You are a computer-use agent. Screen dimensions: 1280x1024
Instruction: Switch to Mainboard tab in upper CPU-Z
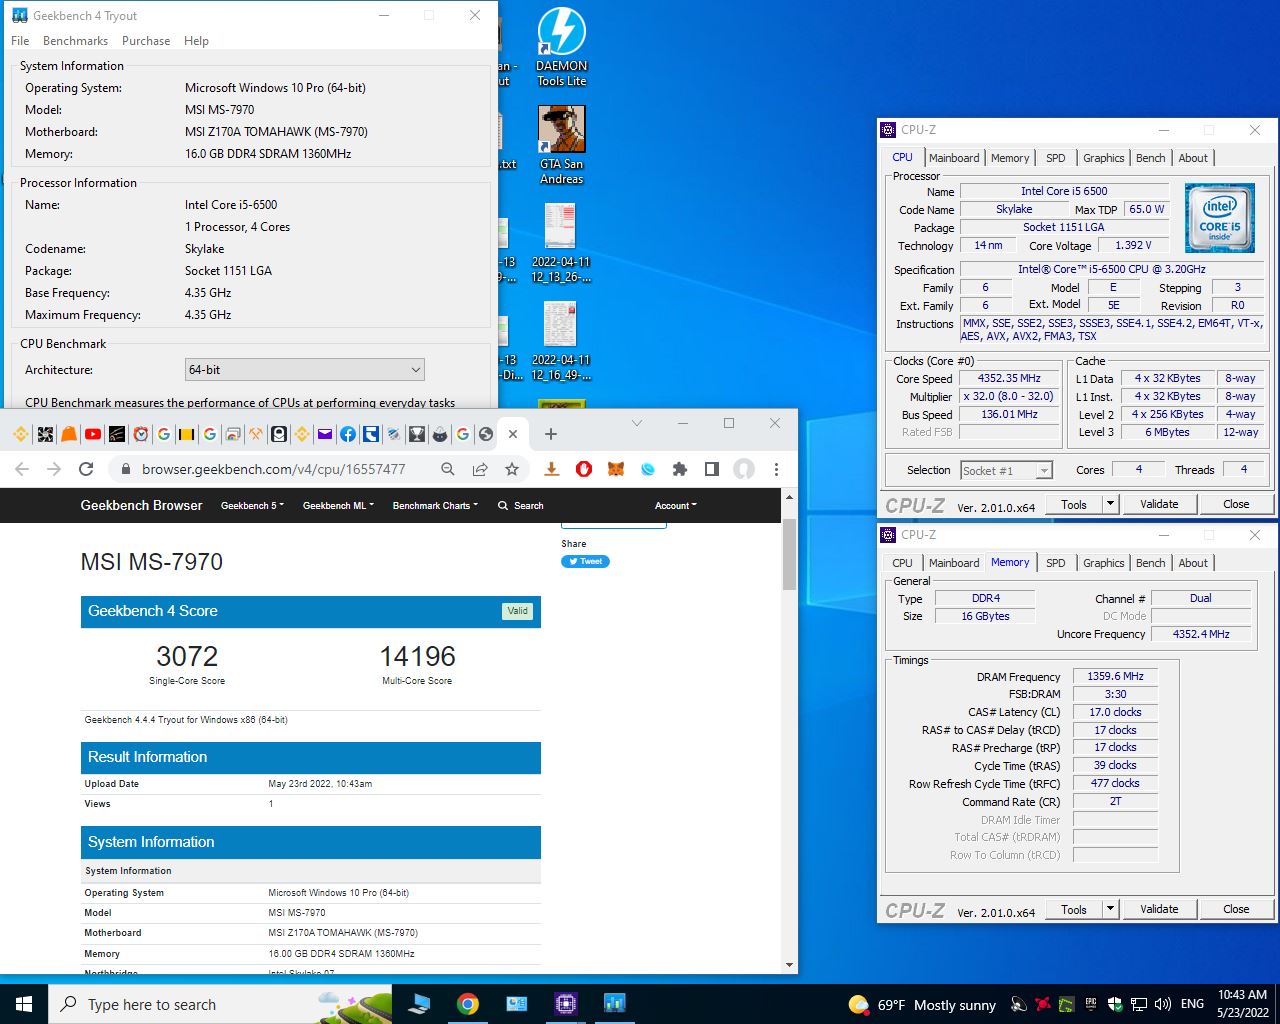point(954,158)
